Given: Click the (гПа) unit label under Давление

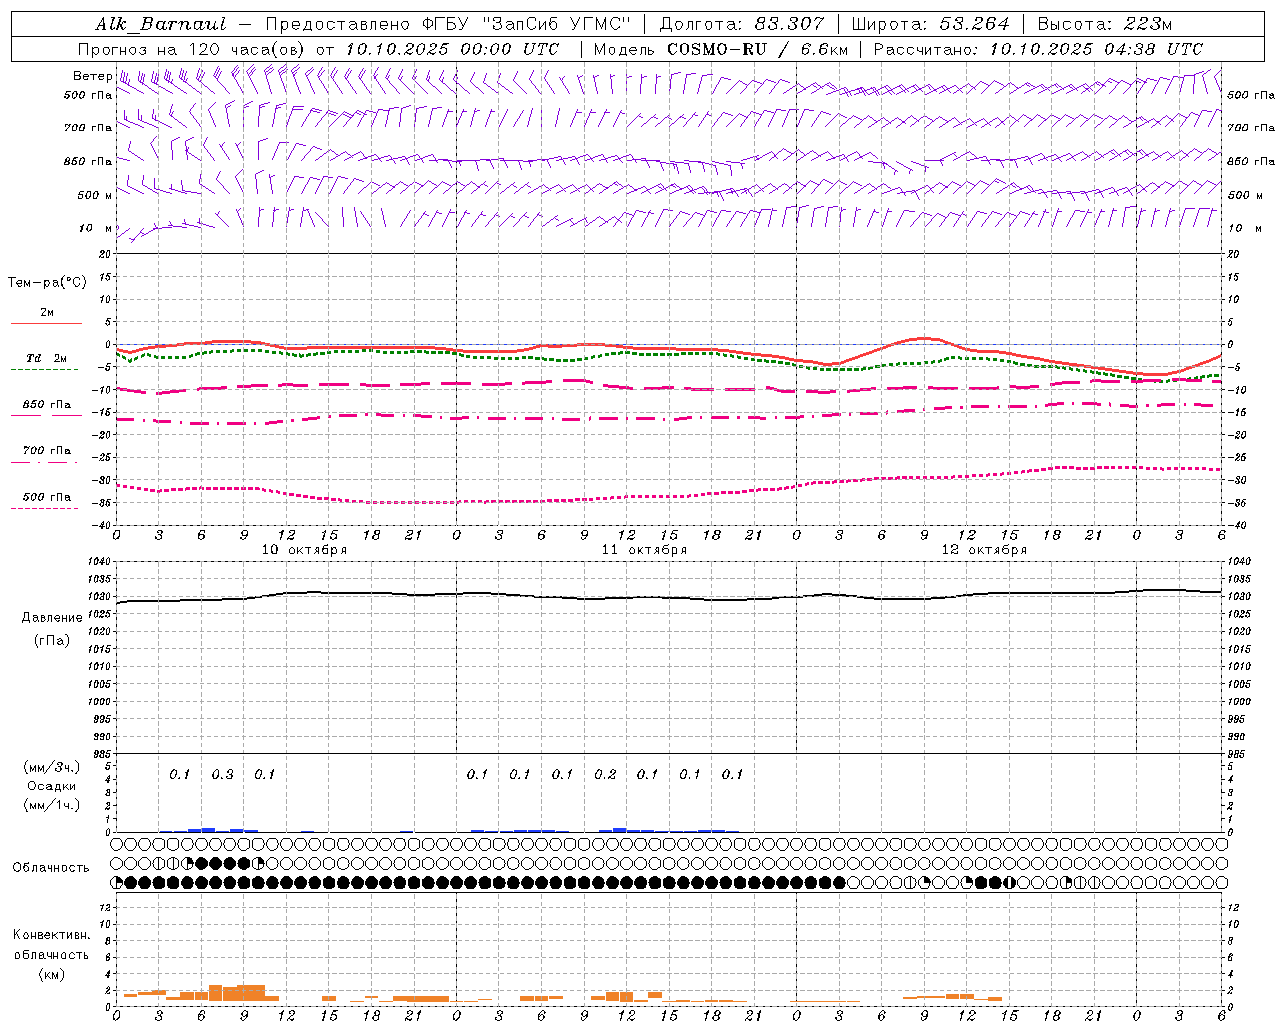Looking at the screenshot, I should coord(52,640).
